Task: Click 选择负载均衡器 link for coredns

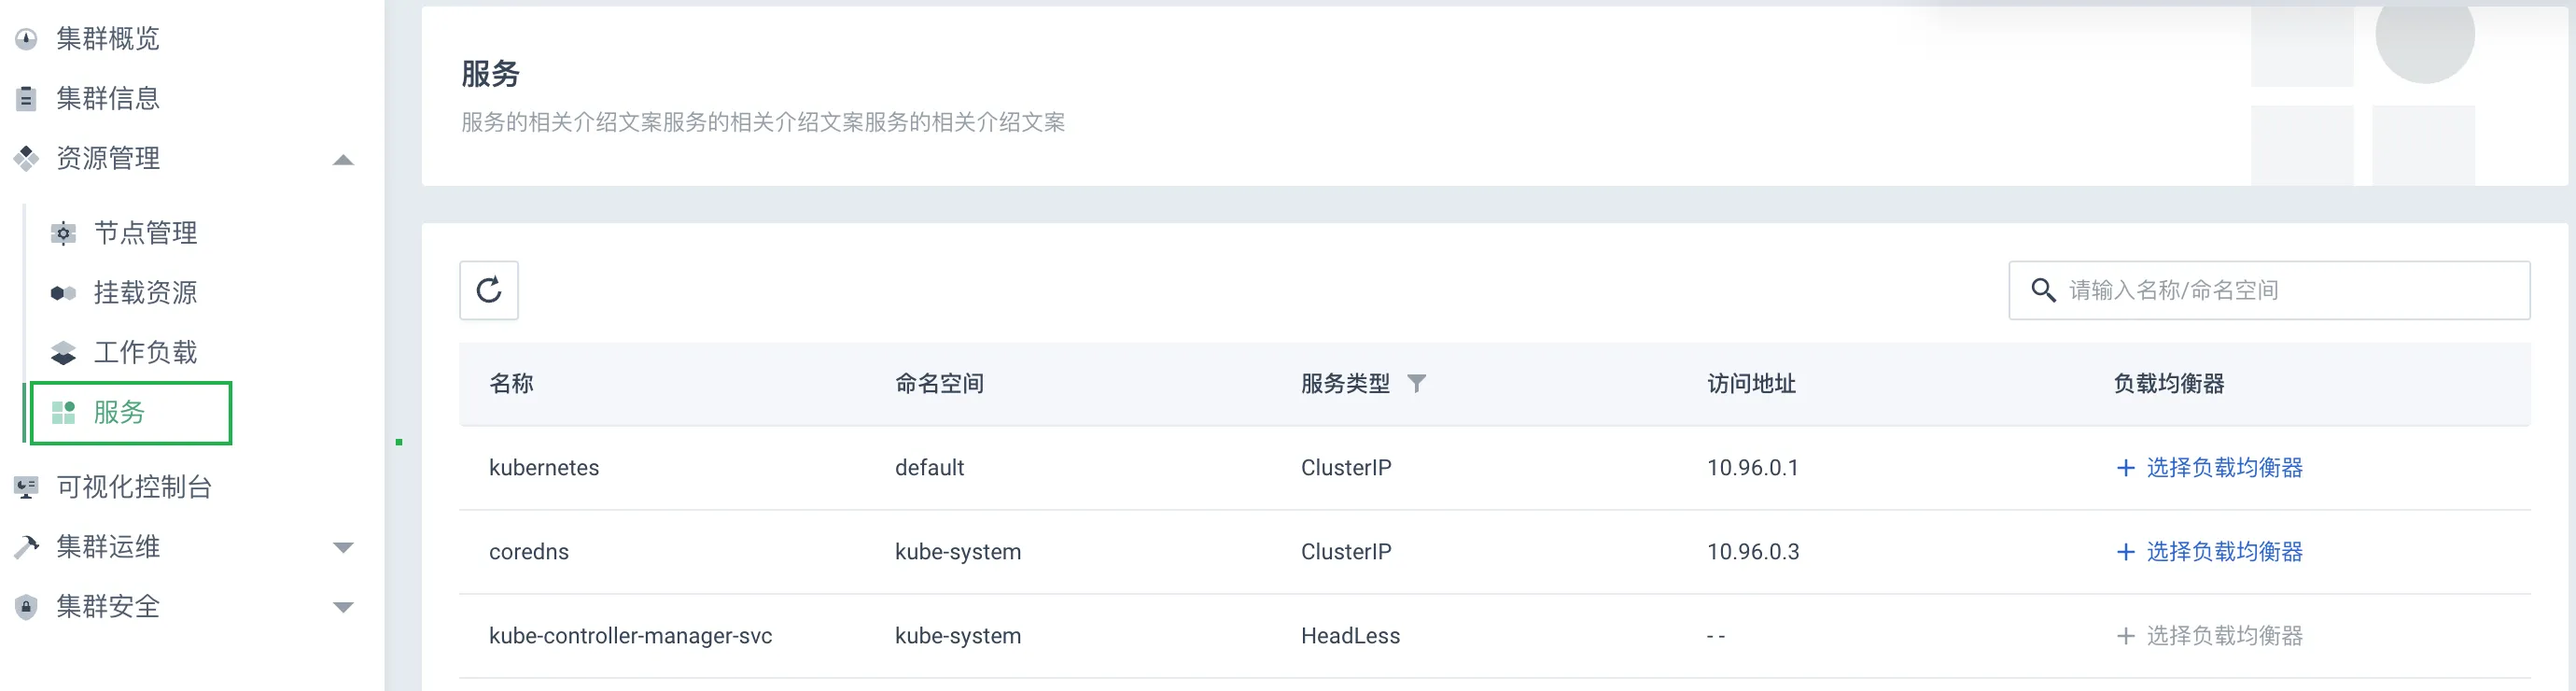Action: 2225,552
